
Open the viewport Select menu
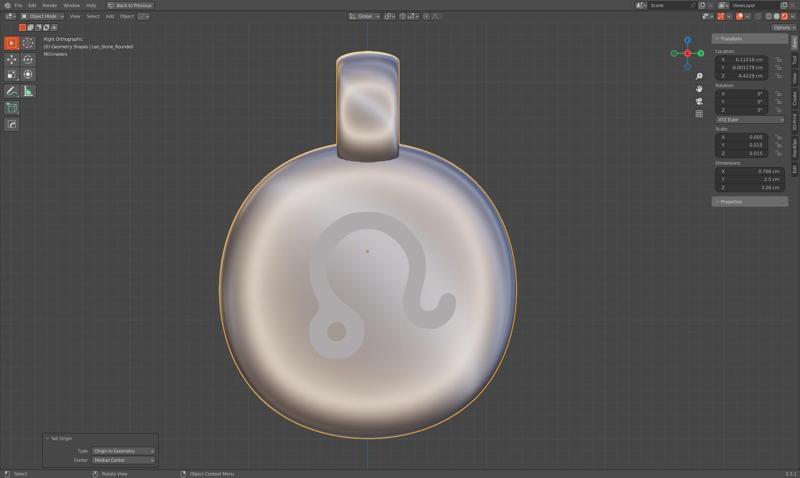coord(93,16)
